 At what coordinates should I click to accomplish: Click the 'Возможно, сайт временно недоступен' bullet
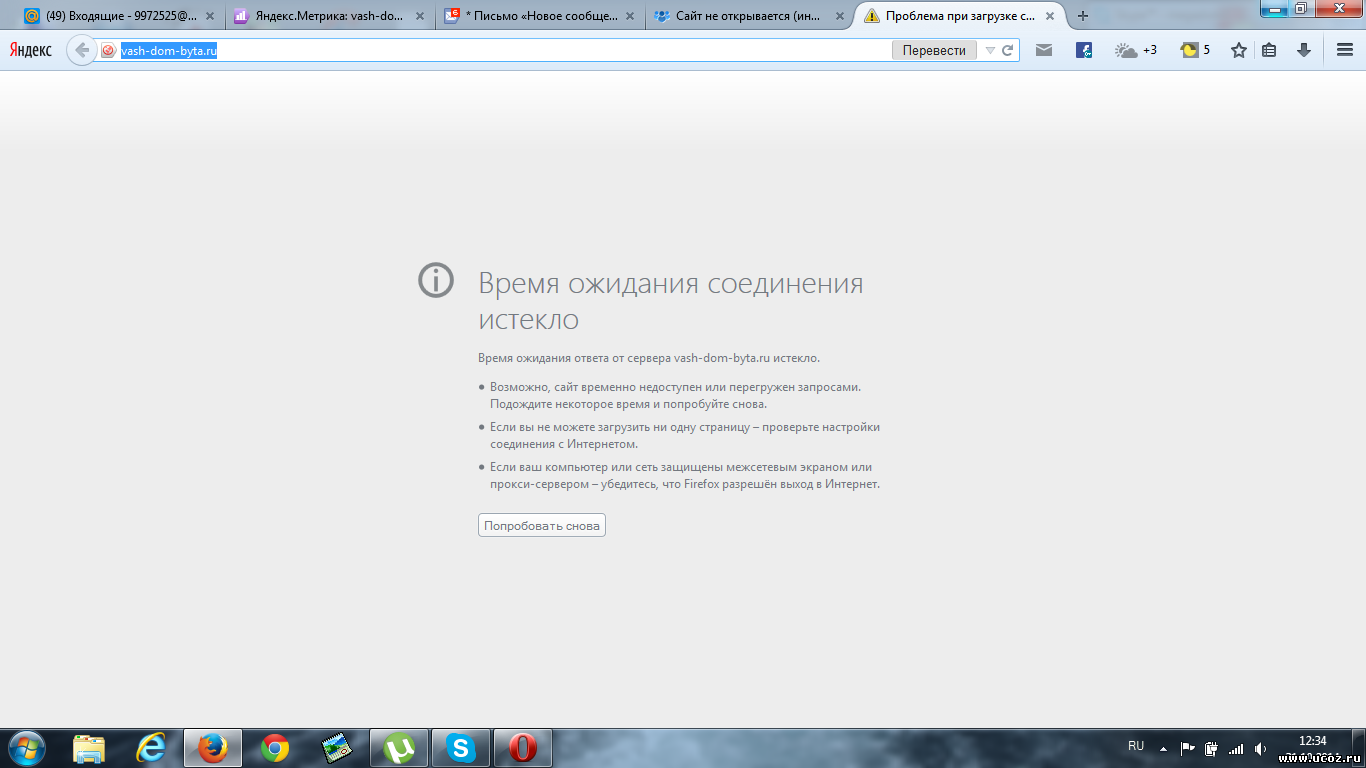pos(675,395)
